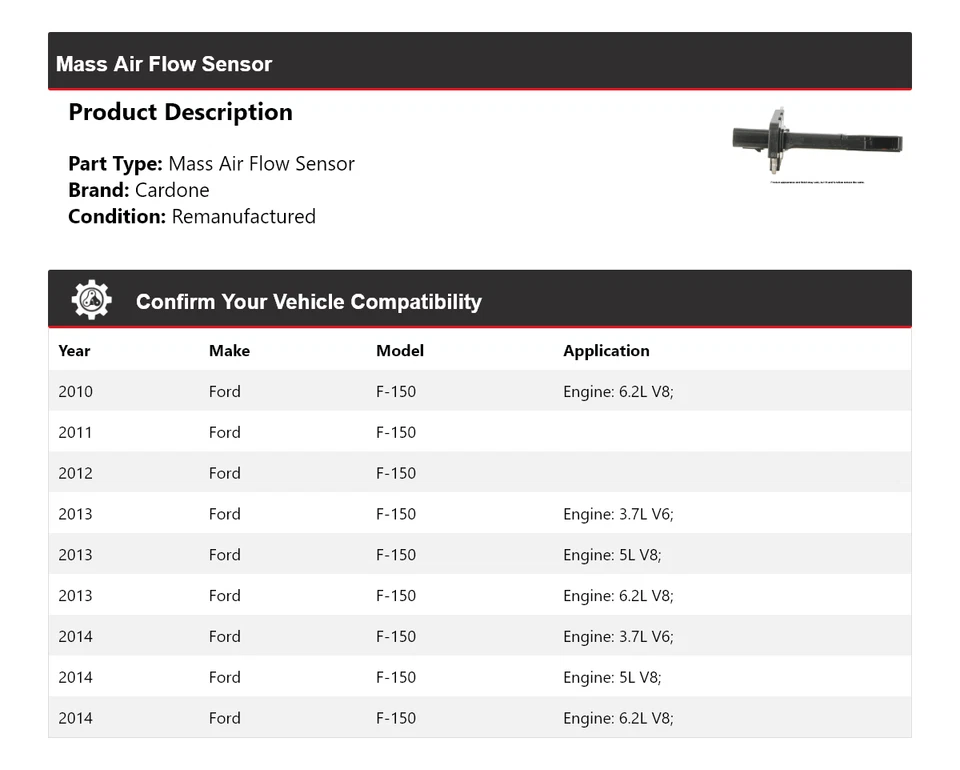The image size is (960, 770).
Task: Click the 2014 Engine: 5L V8 application cell
Action: pyautogui.click(x=612, y=678)
